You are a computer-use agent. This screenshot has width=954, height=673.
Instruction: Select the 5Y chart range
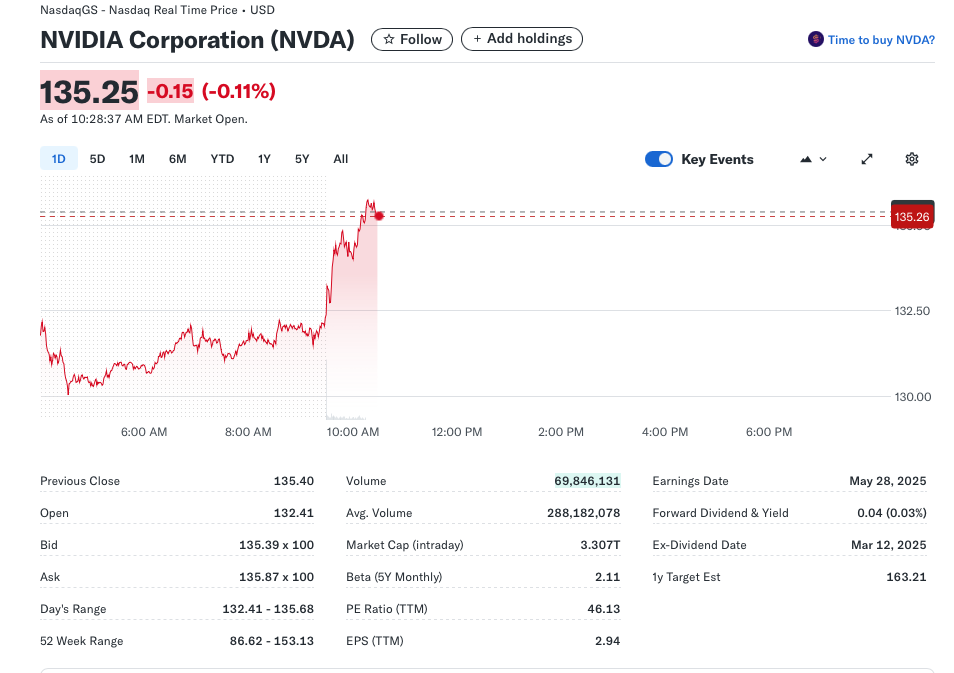(x=302, y=159)
